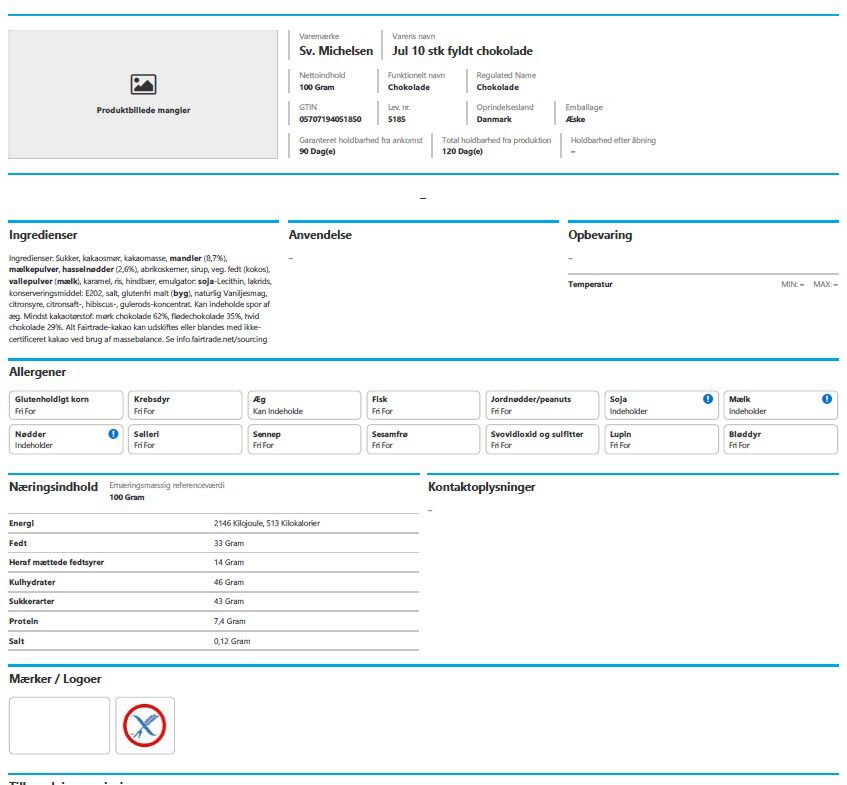
Task: Open the info icon on the Soja allergen
Action: pyautogui.click(x=708, y=399)
